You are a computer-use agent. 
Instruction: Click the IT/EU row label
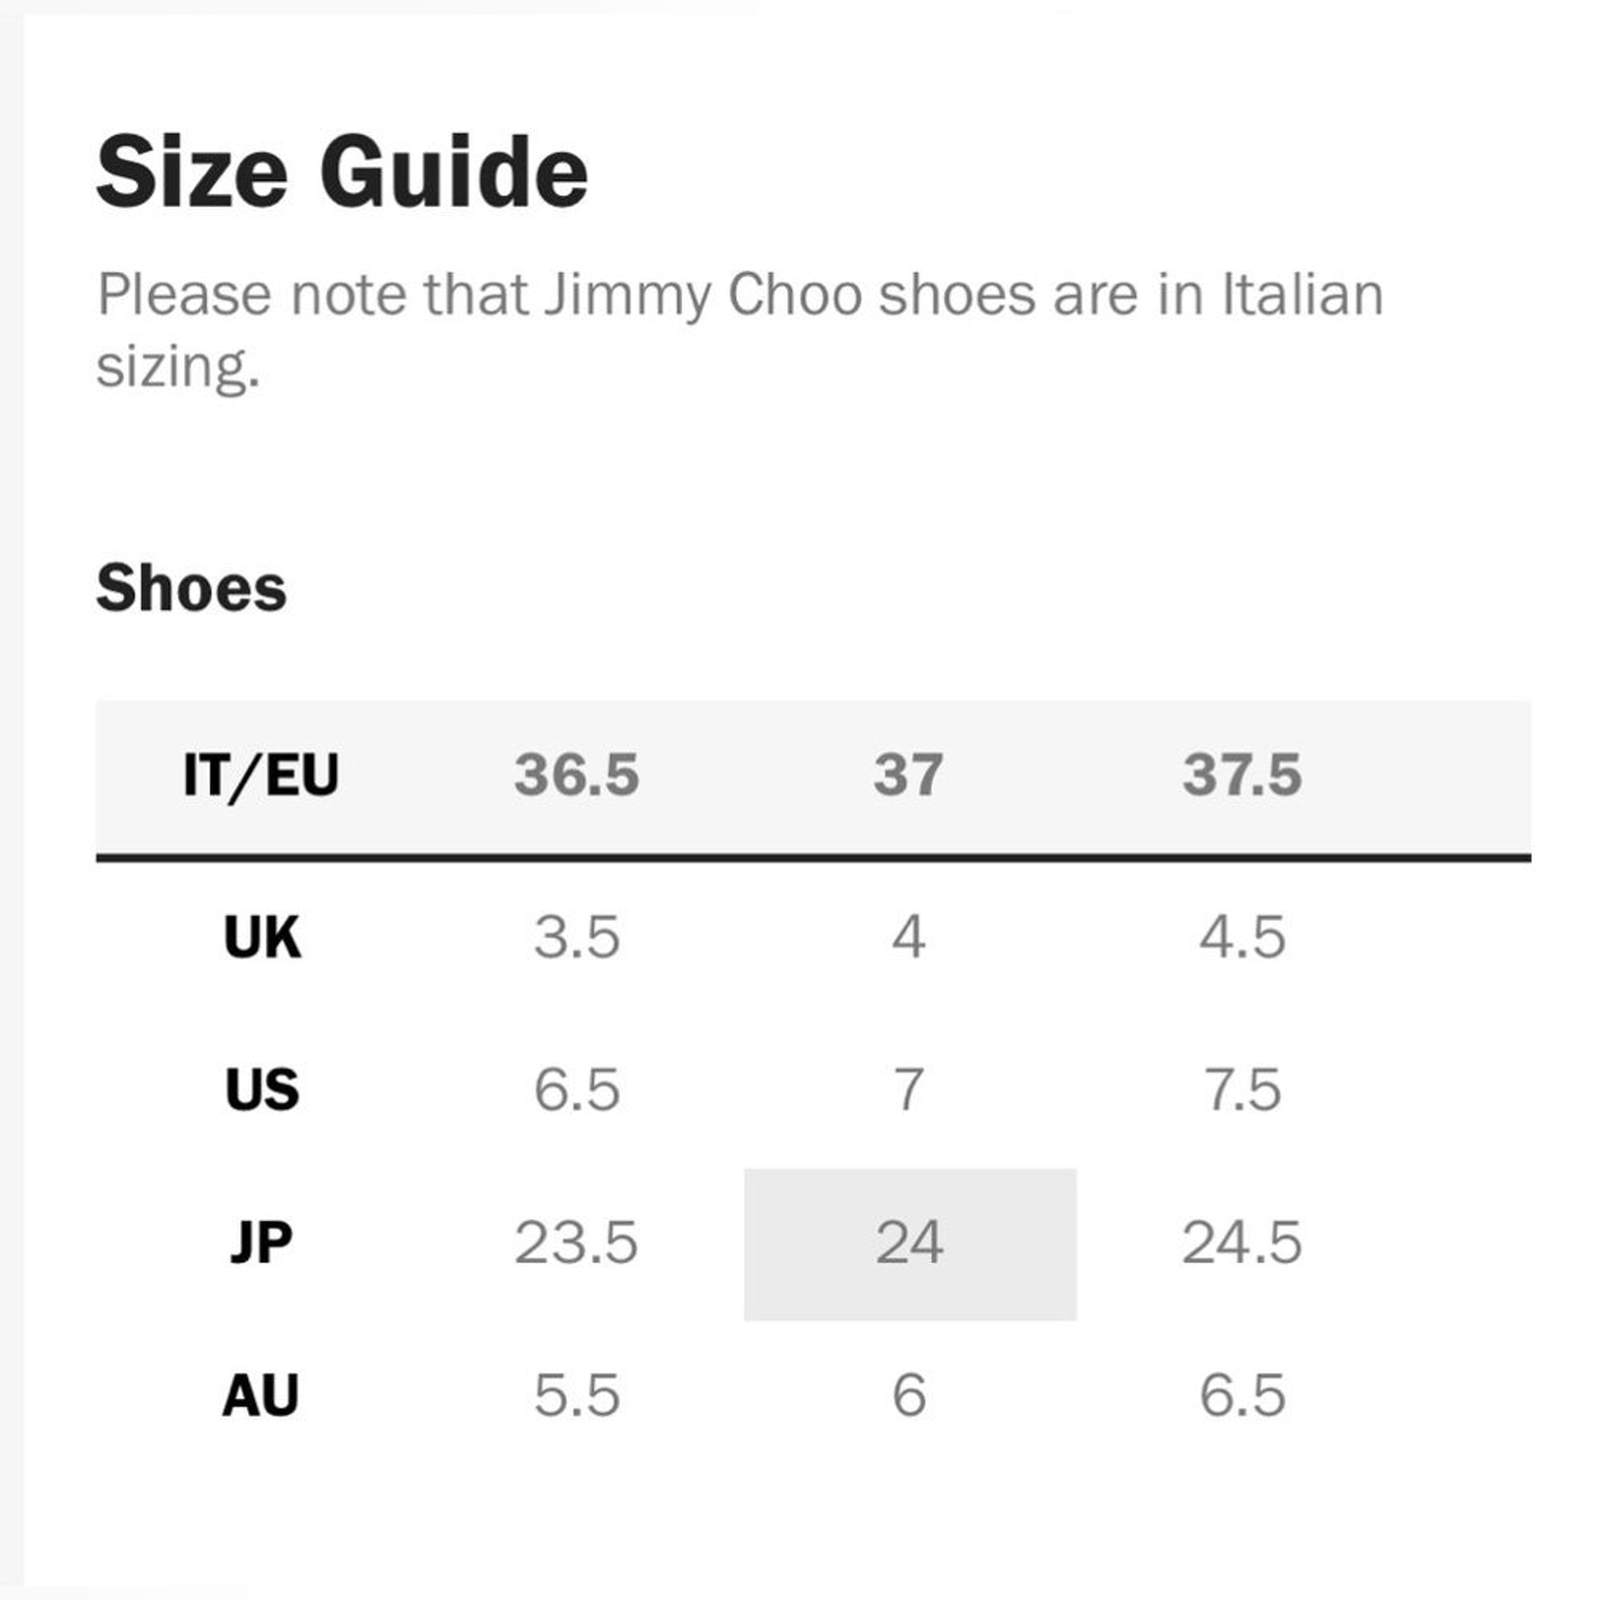pyautogui.click(x=261, y=776)
